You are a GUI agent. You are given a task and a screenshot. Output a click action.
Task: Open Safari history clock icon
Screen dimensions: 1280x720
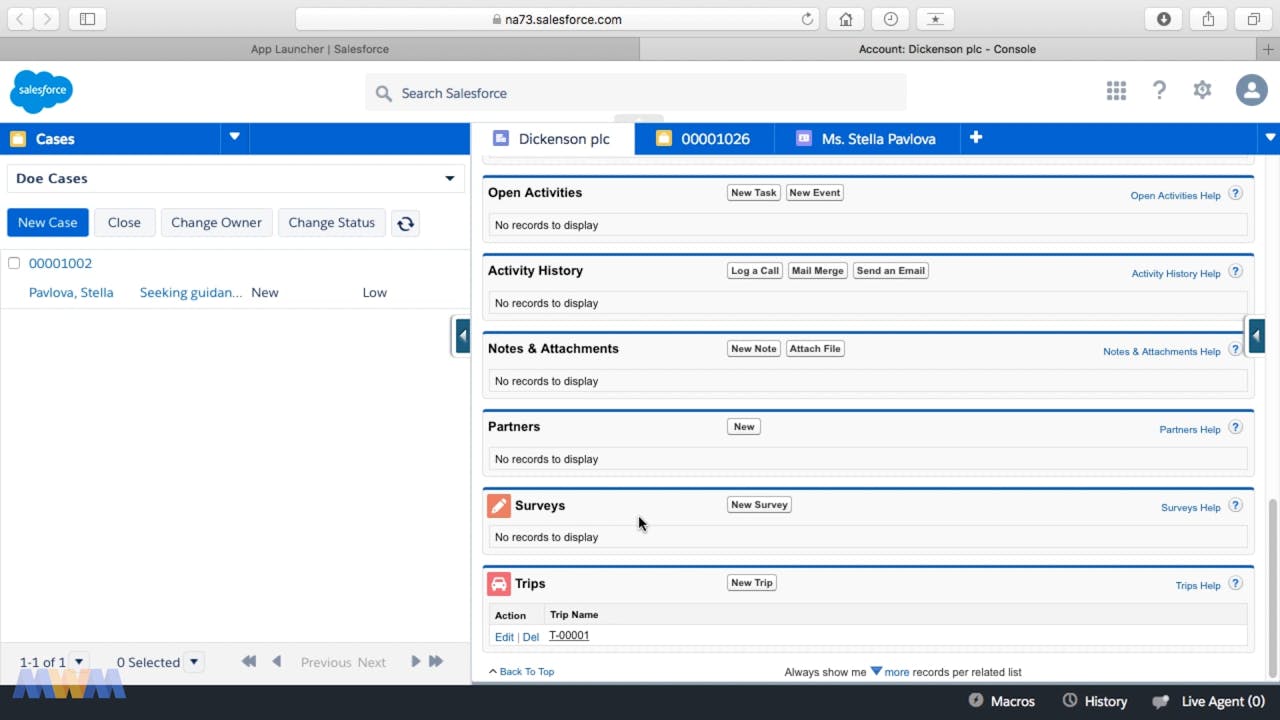point(890,19)
